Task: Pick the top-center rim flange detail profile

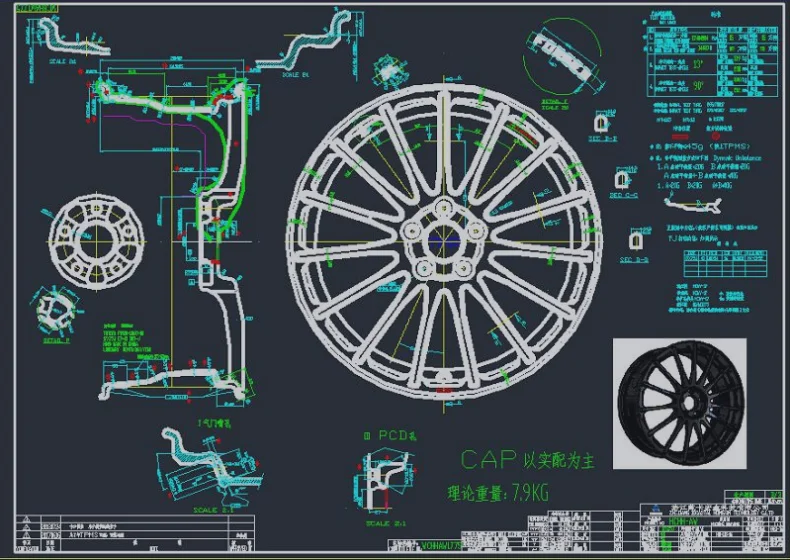Action: point(305,39)
